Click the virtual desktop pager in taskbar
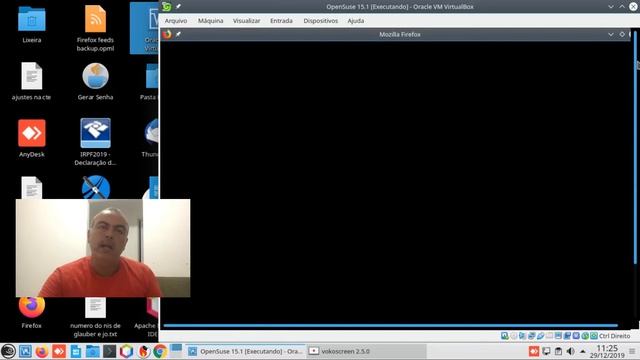 pyautogui.click(x=176, y=351)
